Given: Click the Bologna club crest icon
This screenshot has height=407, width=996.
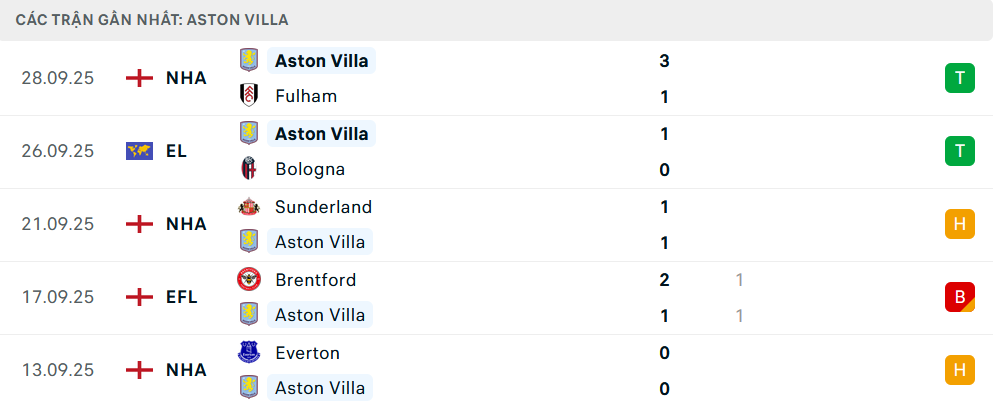Looking at the screenshot, I should coord(248,169).
